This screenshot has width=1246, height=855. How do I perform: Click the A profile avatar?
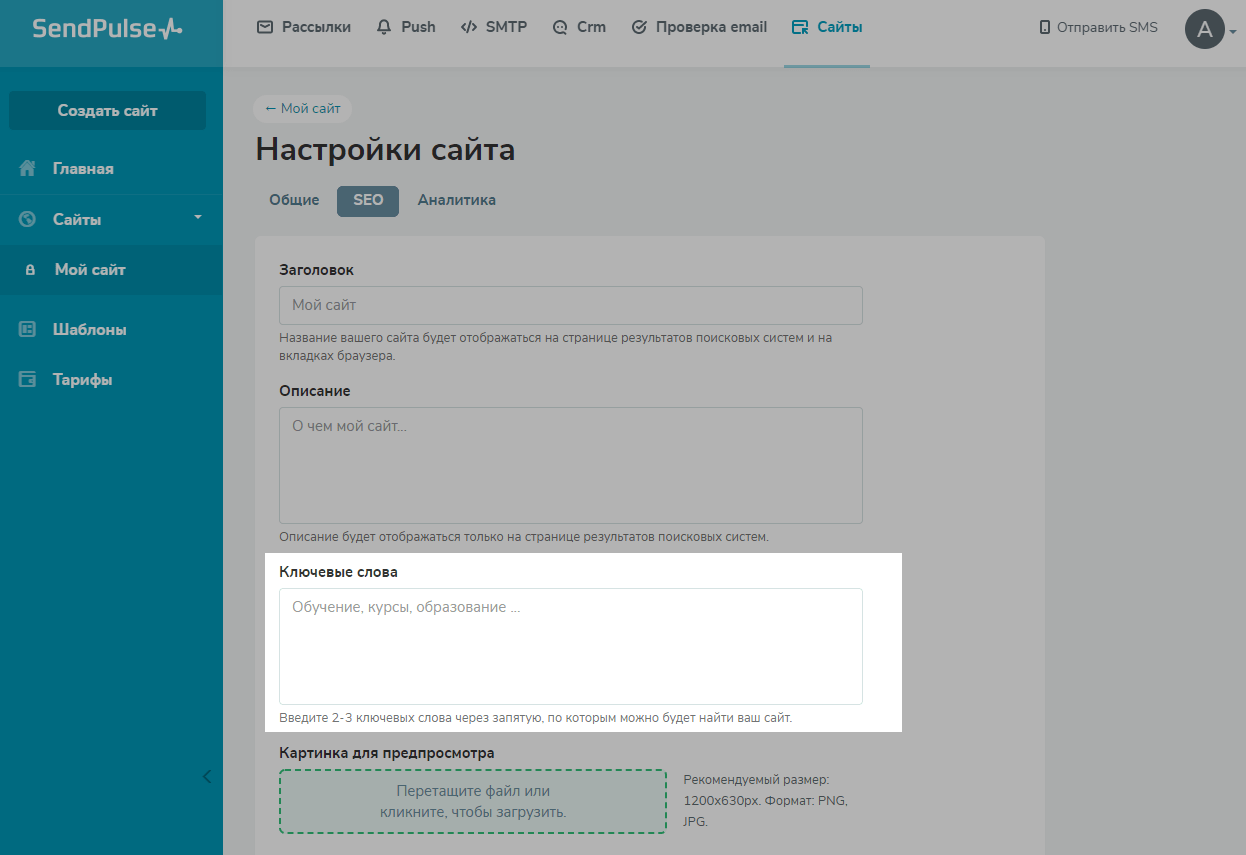point(1206,28)
